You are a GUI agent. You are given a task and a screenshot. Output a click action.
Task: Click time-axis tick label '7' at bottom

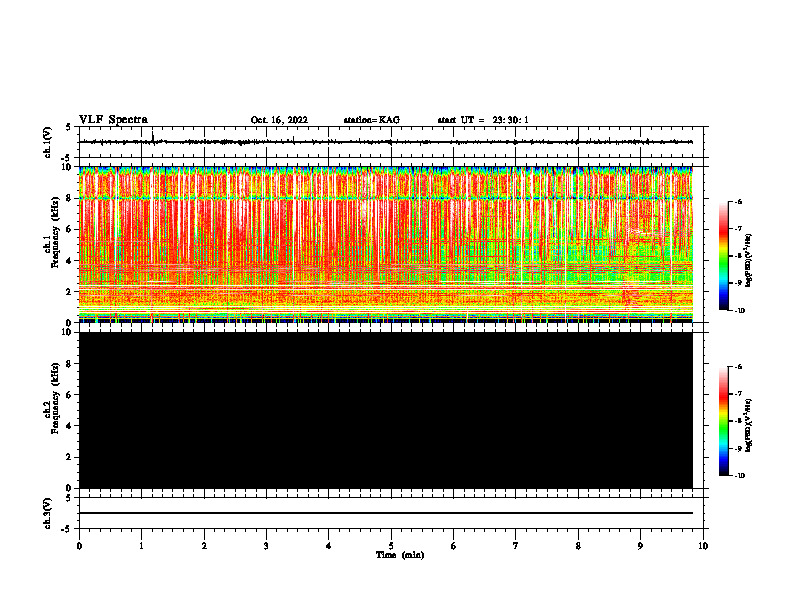[x=516, y=546]
